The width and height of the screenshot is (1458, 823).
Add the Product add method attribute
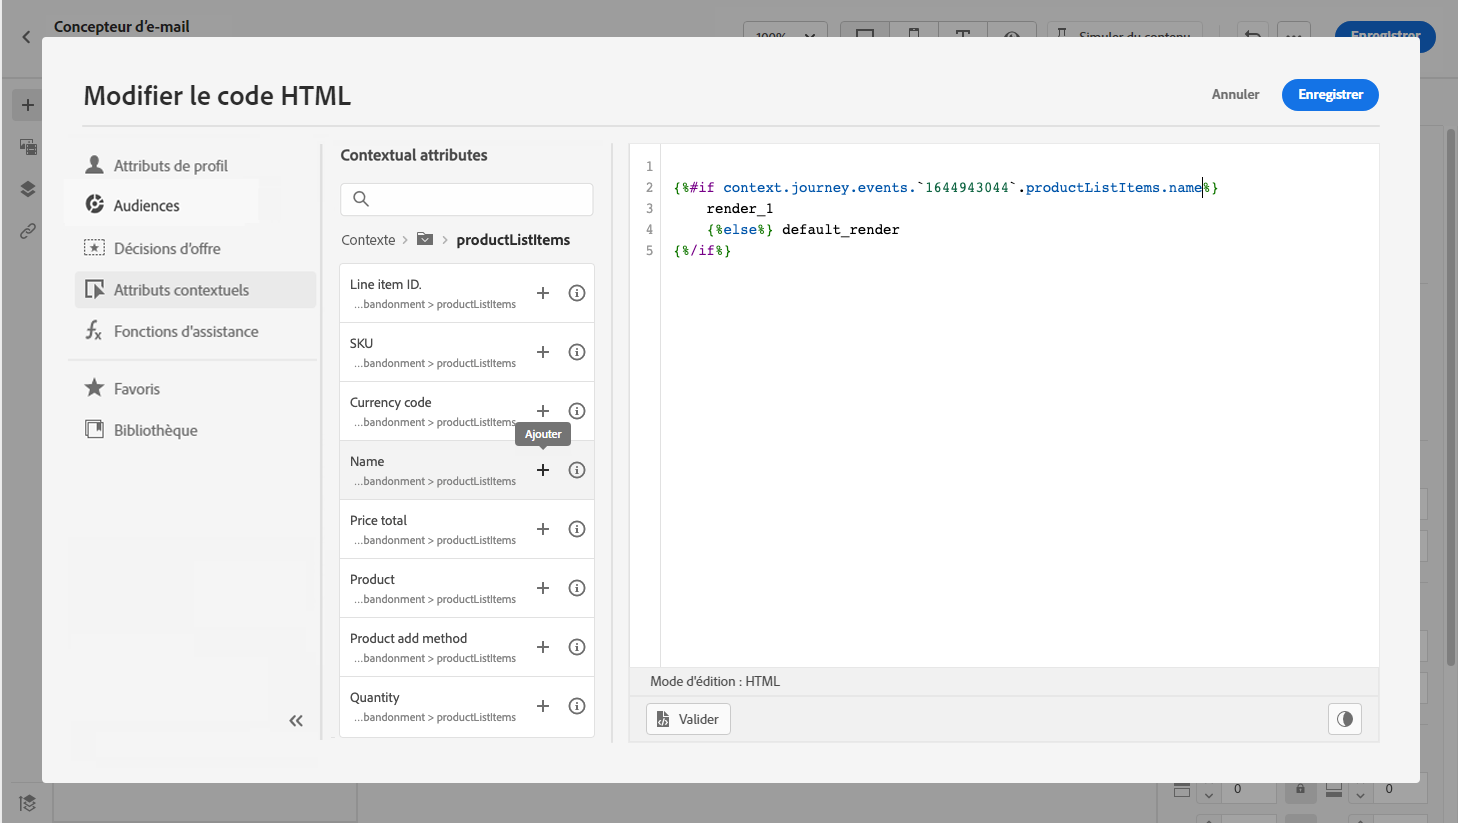[x=543, y=647]
